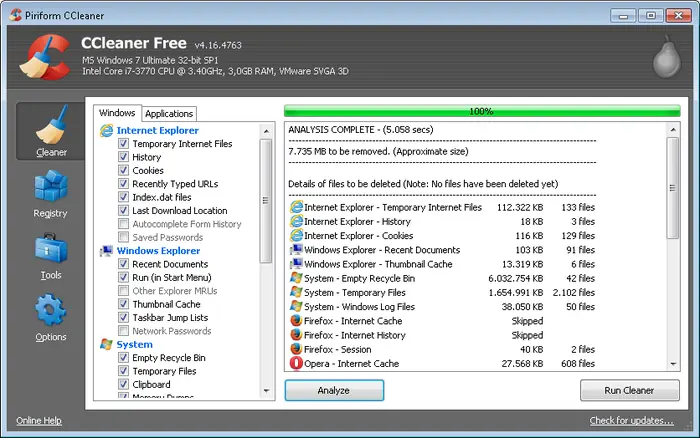Screen dimensions: 700x438
Task: Uncheck the Cookies checkbox
Action: [124, 171]
